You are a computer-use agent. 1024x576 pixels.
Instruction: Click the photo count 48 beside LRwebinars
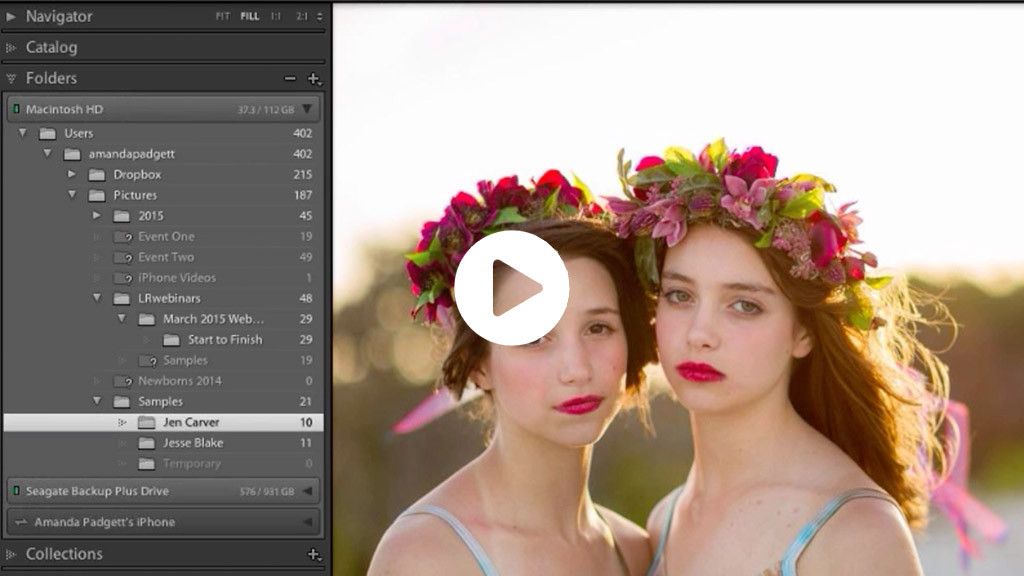point(305,298)
